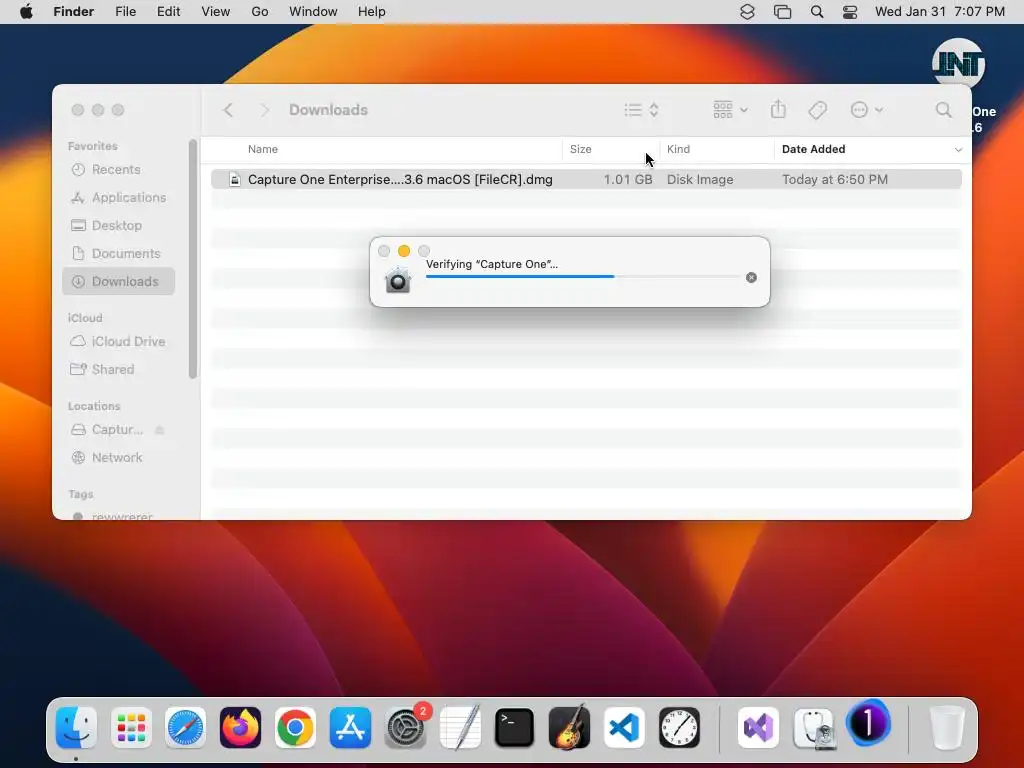Open the Help menu

coord(372,12)
